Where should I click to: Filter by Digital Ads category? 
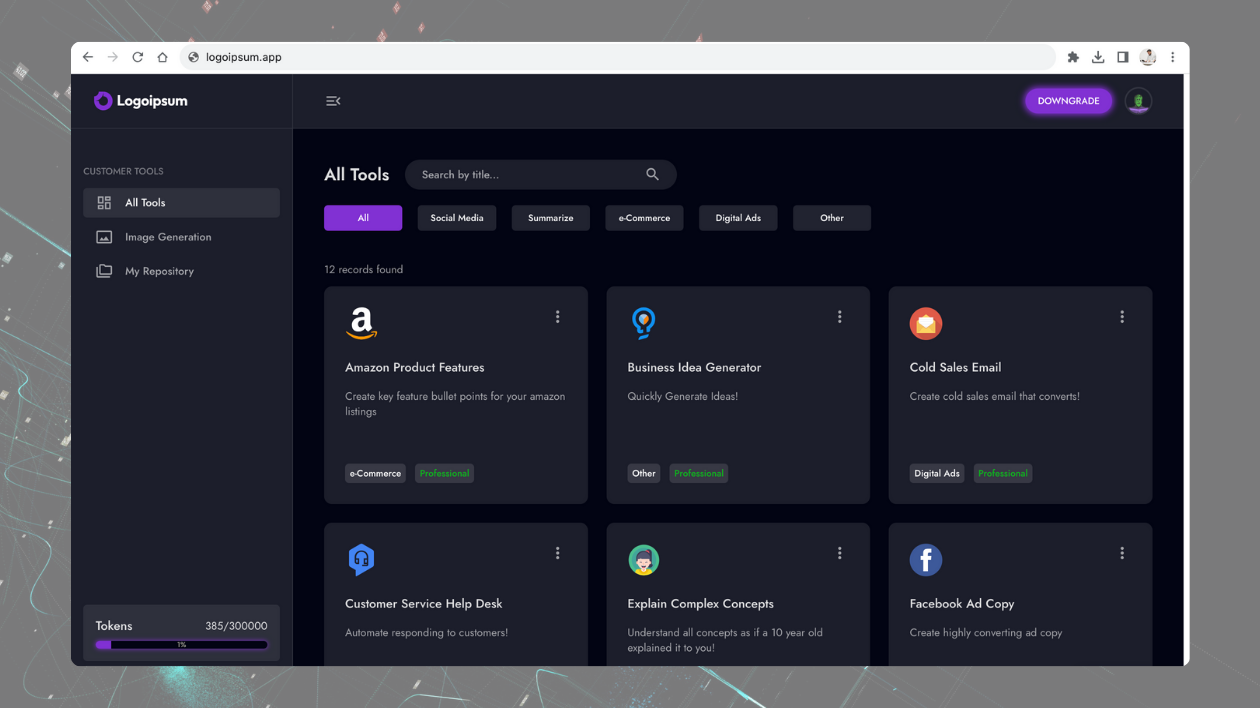pos(738,218)
